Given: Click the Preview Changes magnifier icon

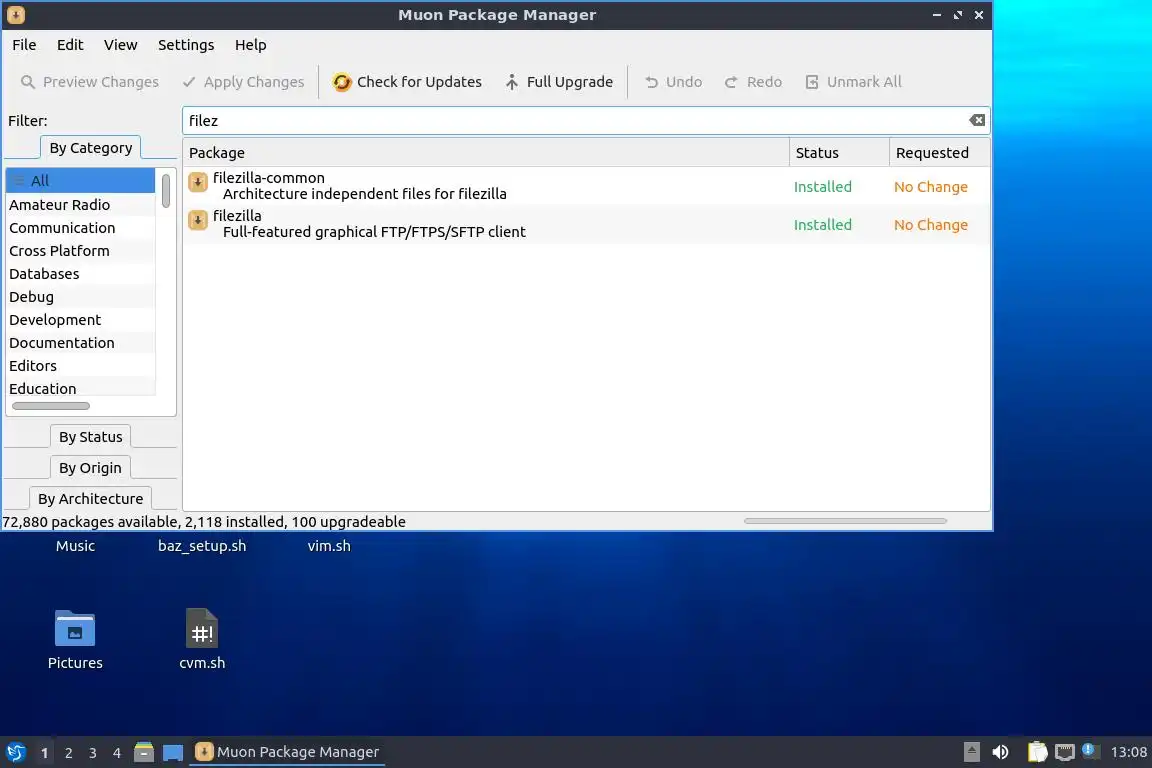Looking at the screenshot, I should click(x=28, y=82).
